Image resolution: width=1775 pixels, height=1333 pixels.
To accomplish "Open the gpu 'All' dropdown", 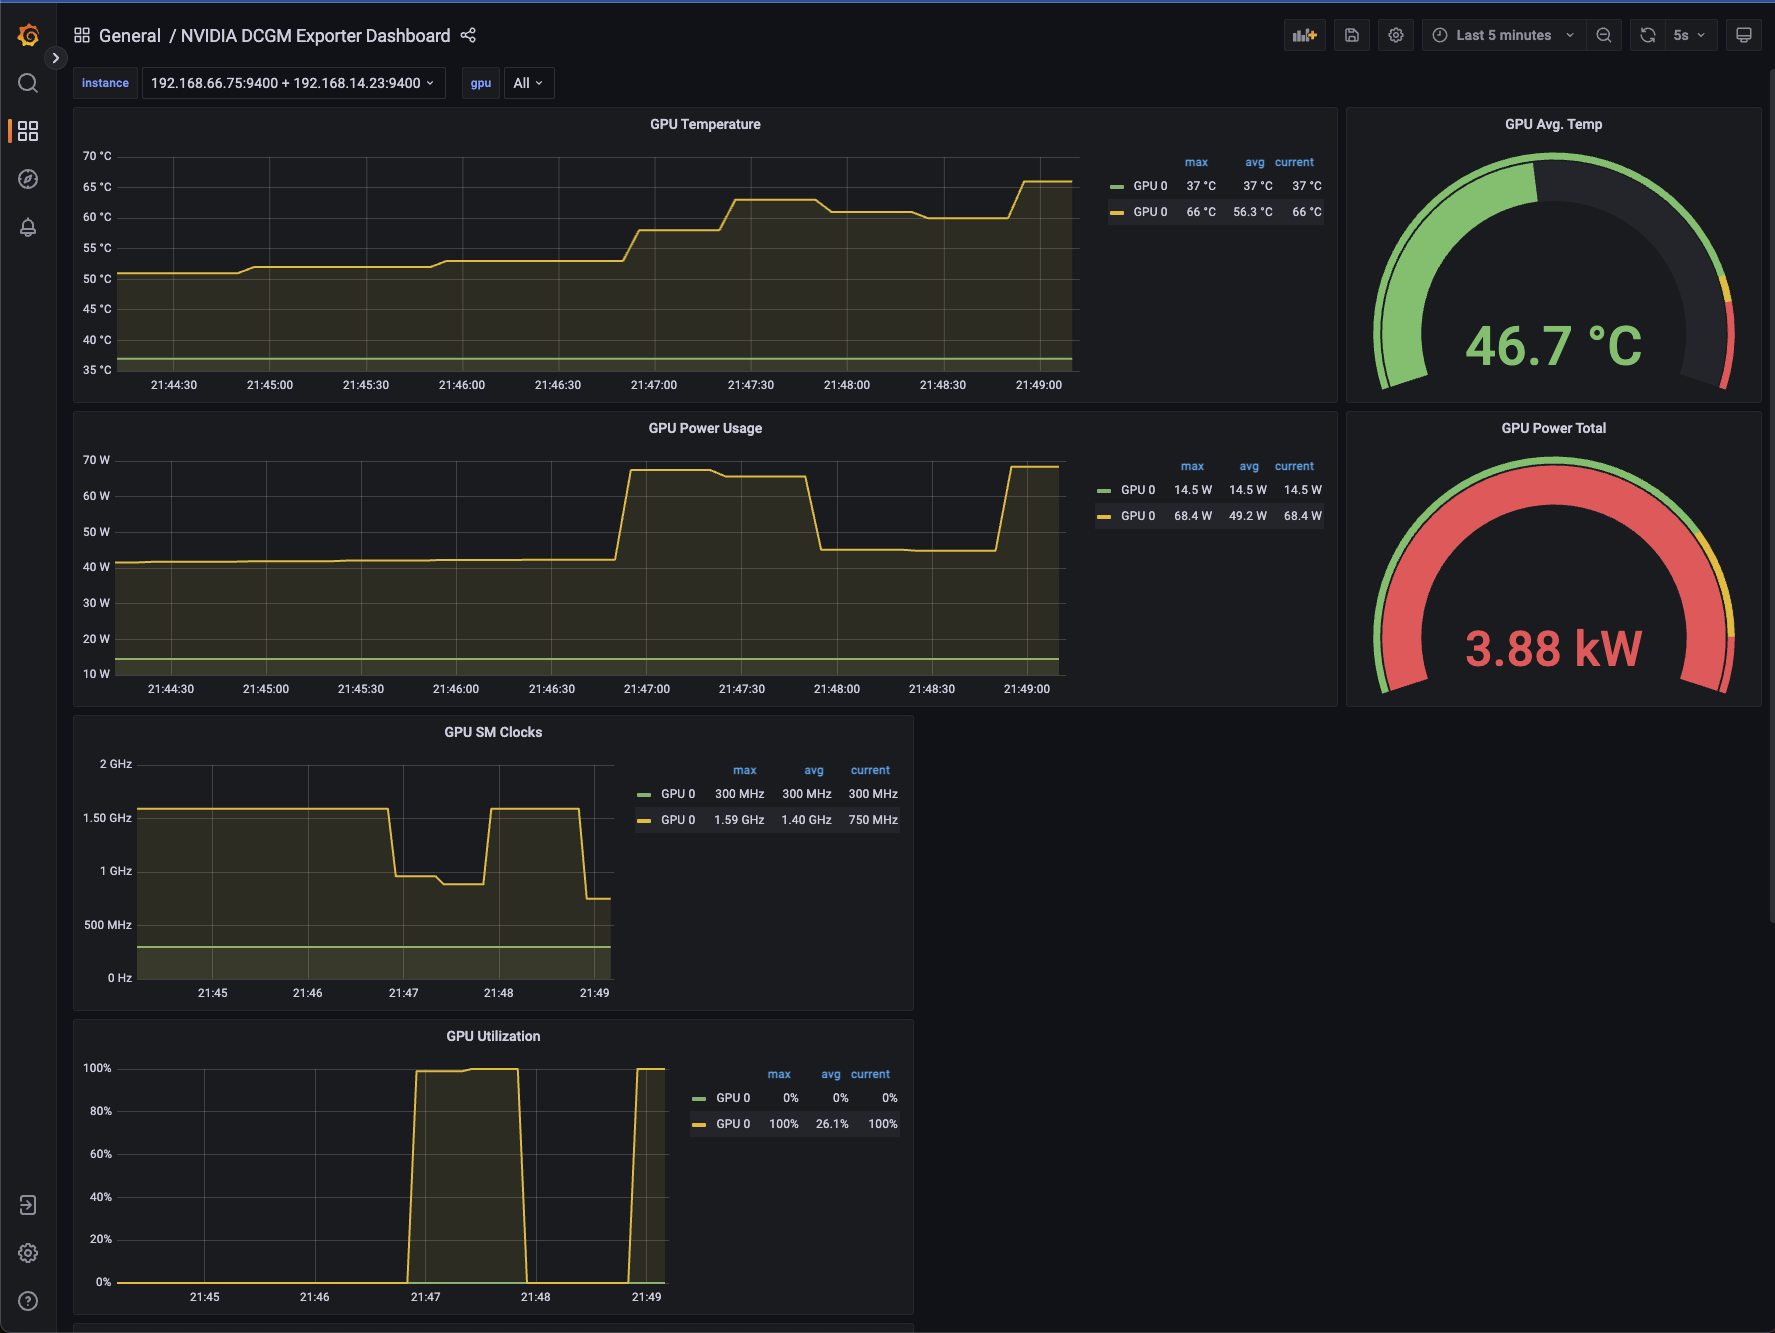I will pyautogui.click(x=527, y=83).
